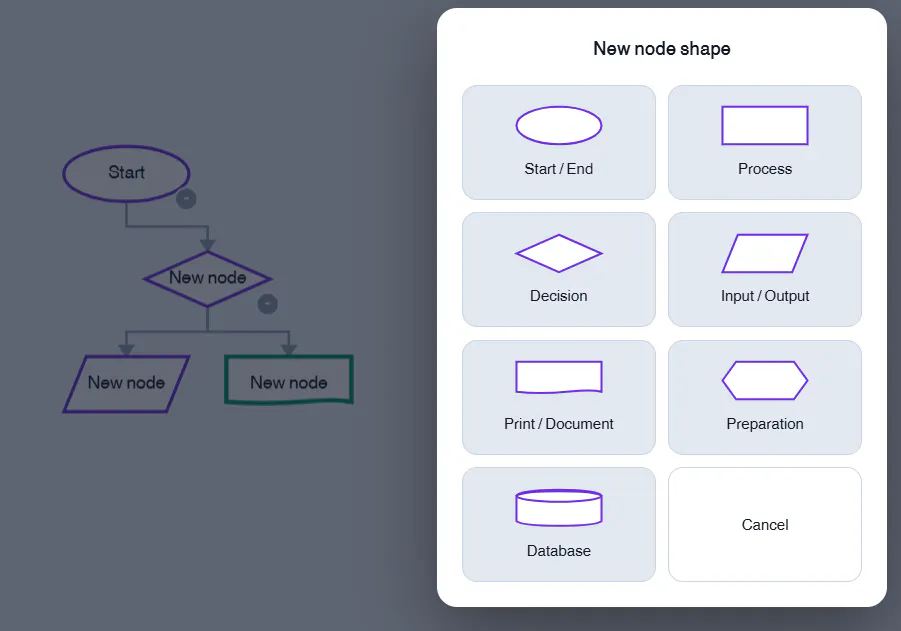901x631 pixels.
Task: Collapse the Start node's children
Action: 186,199
